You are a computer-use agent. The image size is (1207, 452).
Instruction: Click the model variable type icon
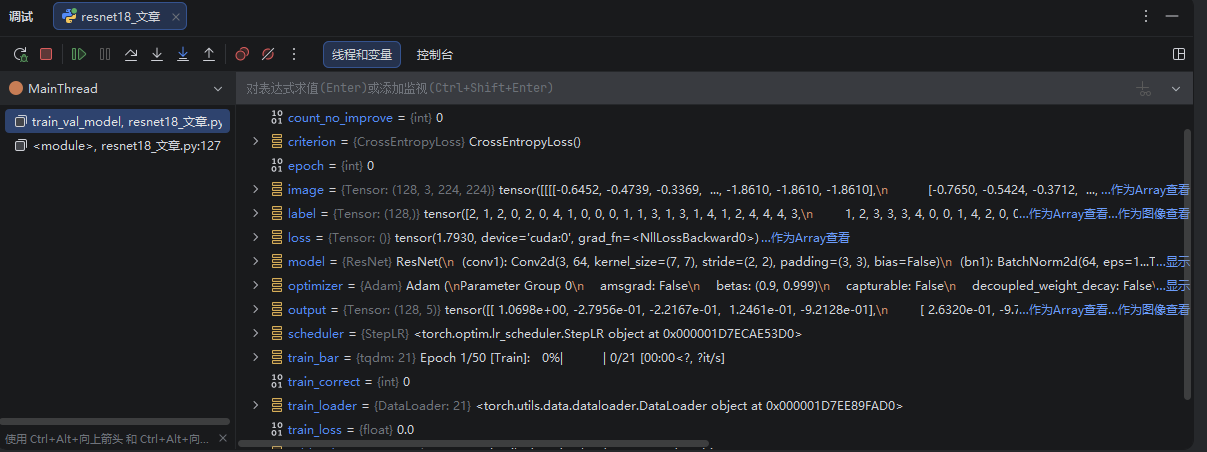pos(277,261)
